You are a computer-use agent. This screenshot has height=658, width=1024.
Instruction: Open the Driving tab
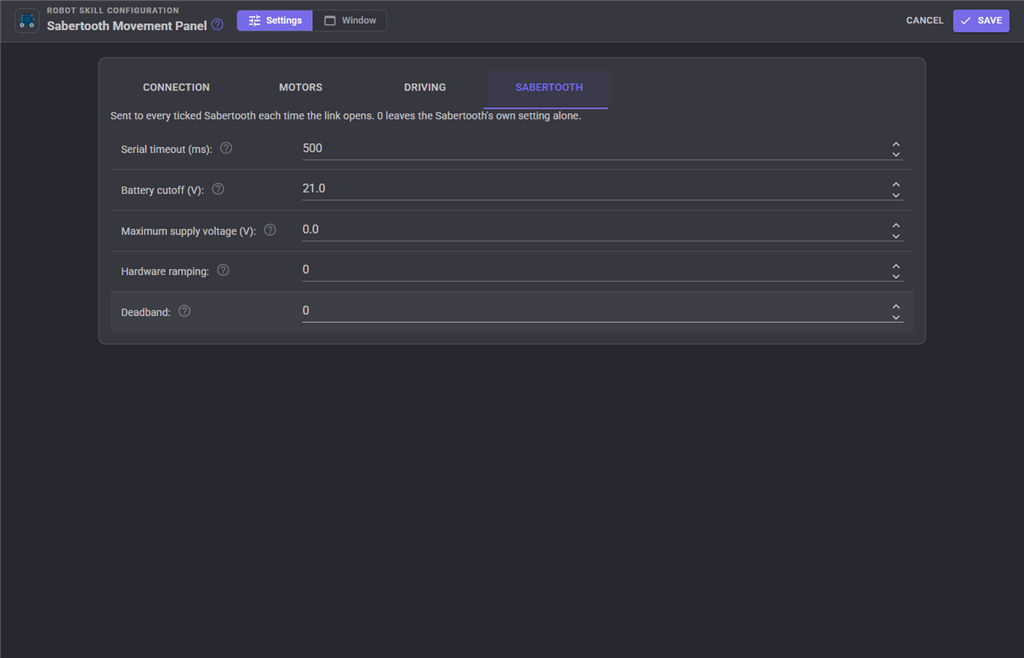(424, 87)
